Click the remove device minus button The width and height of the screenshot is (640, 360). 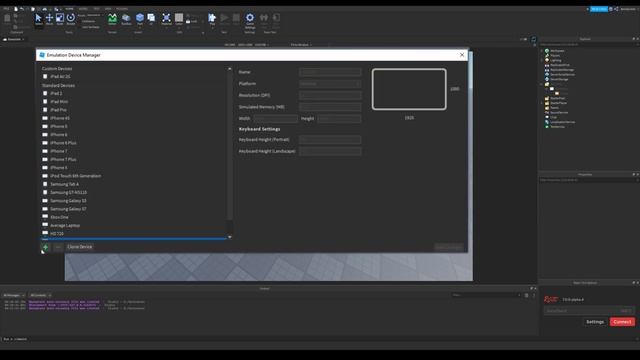(58, 247)
